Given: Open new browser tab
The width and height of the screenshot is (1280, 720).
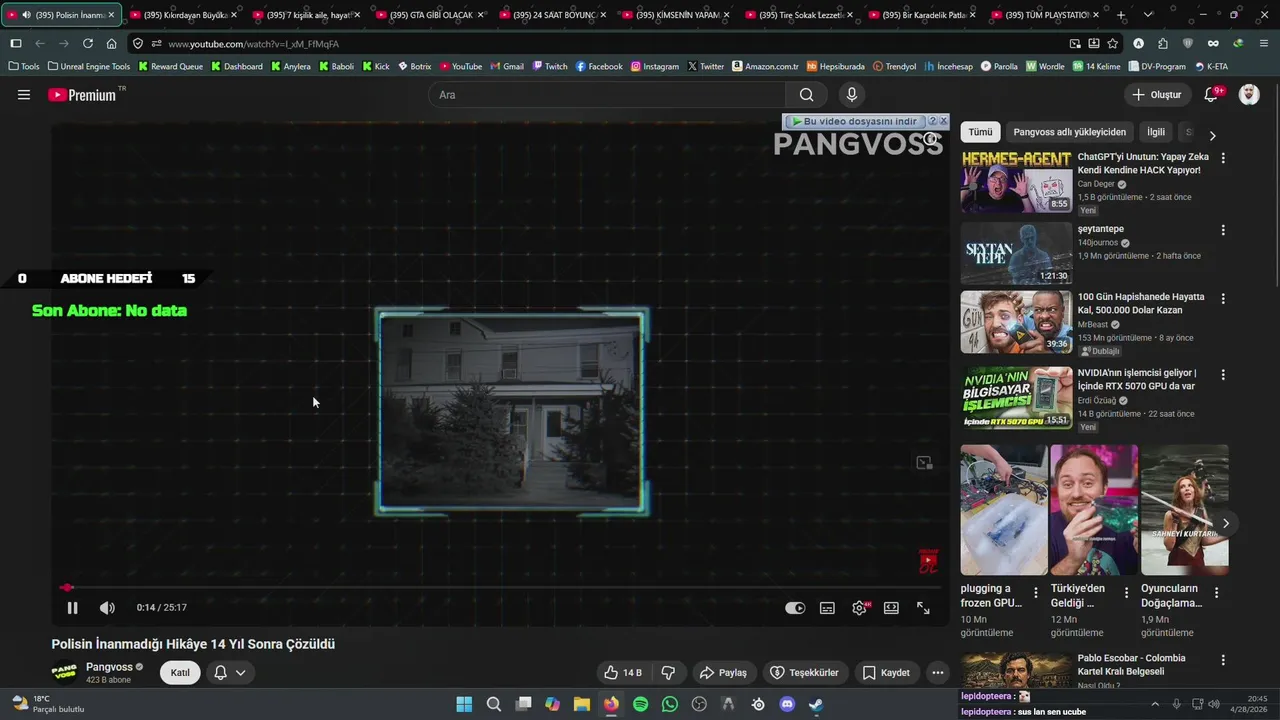Looking at the screenshot, I should pos(1120,15).
